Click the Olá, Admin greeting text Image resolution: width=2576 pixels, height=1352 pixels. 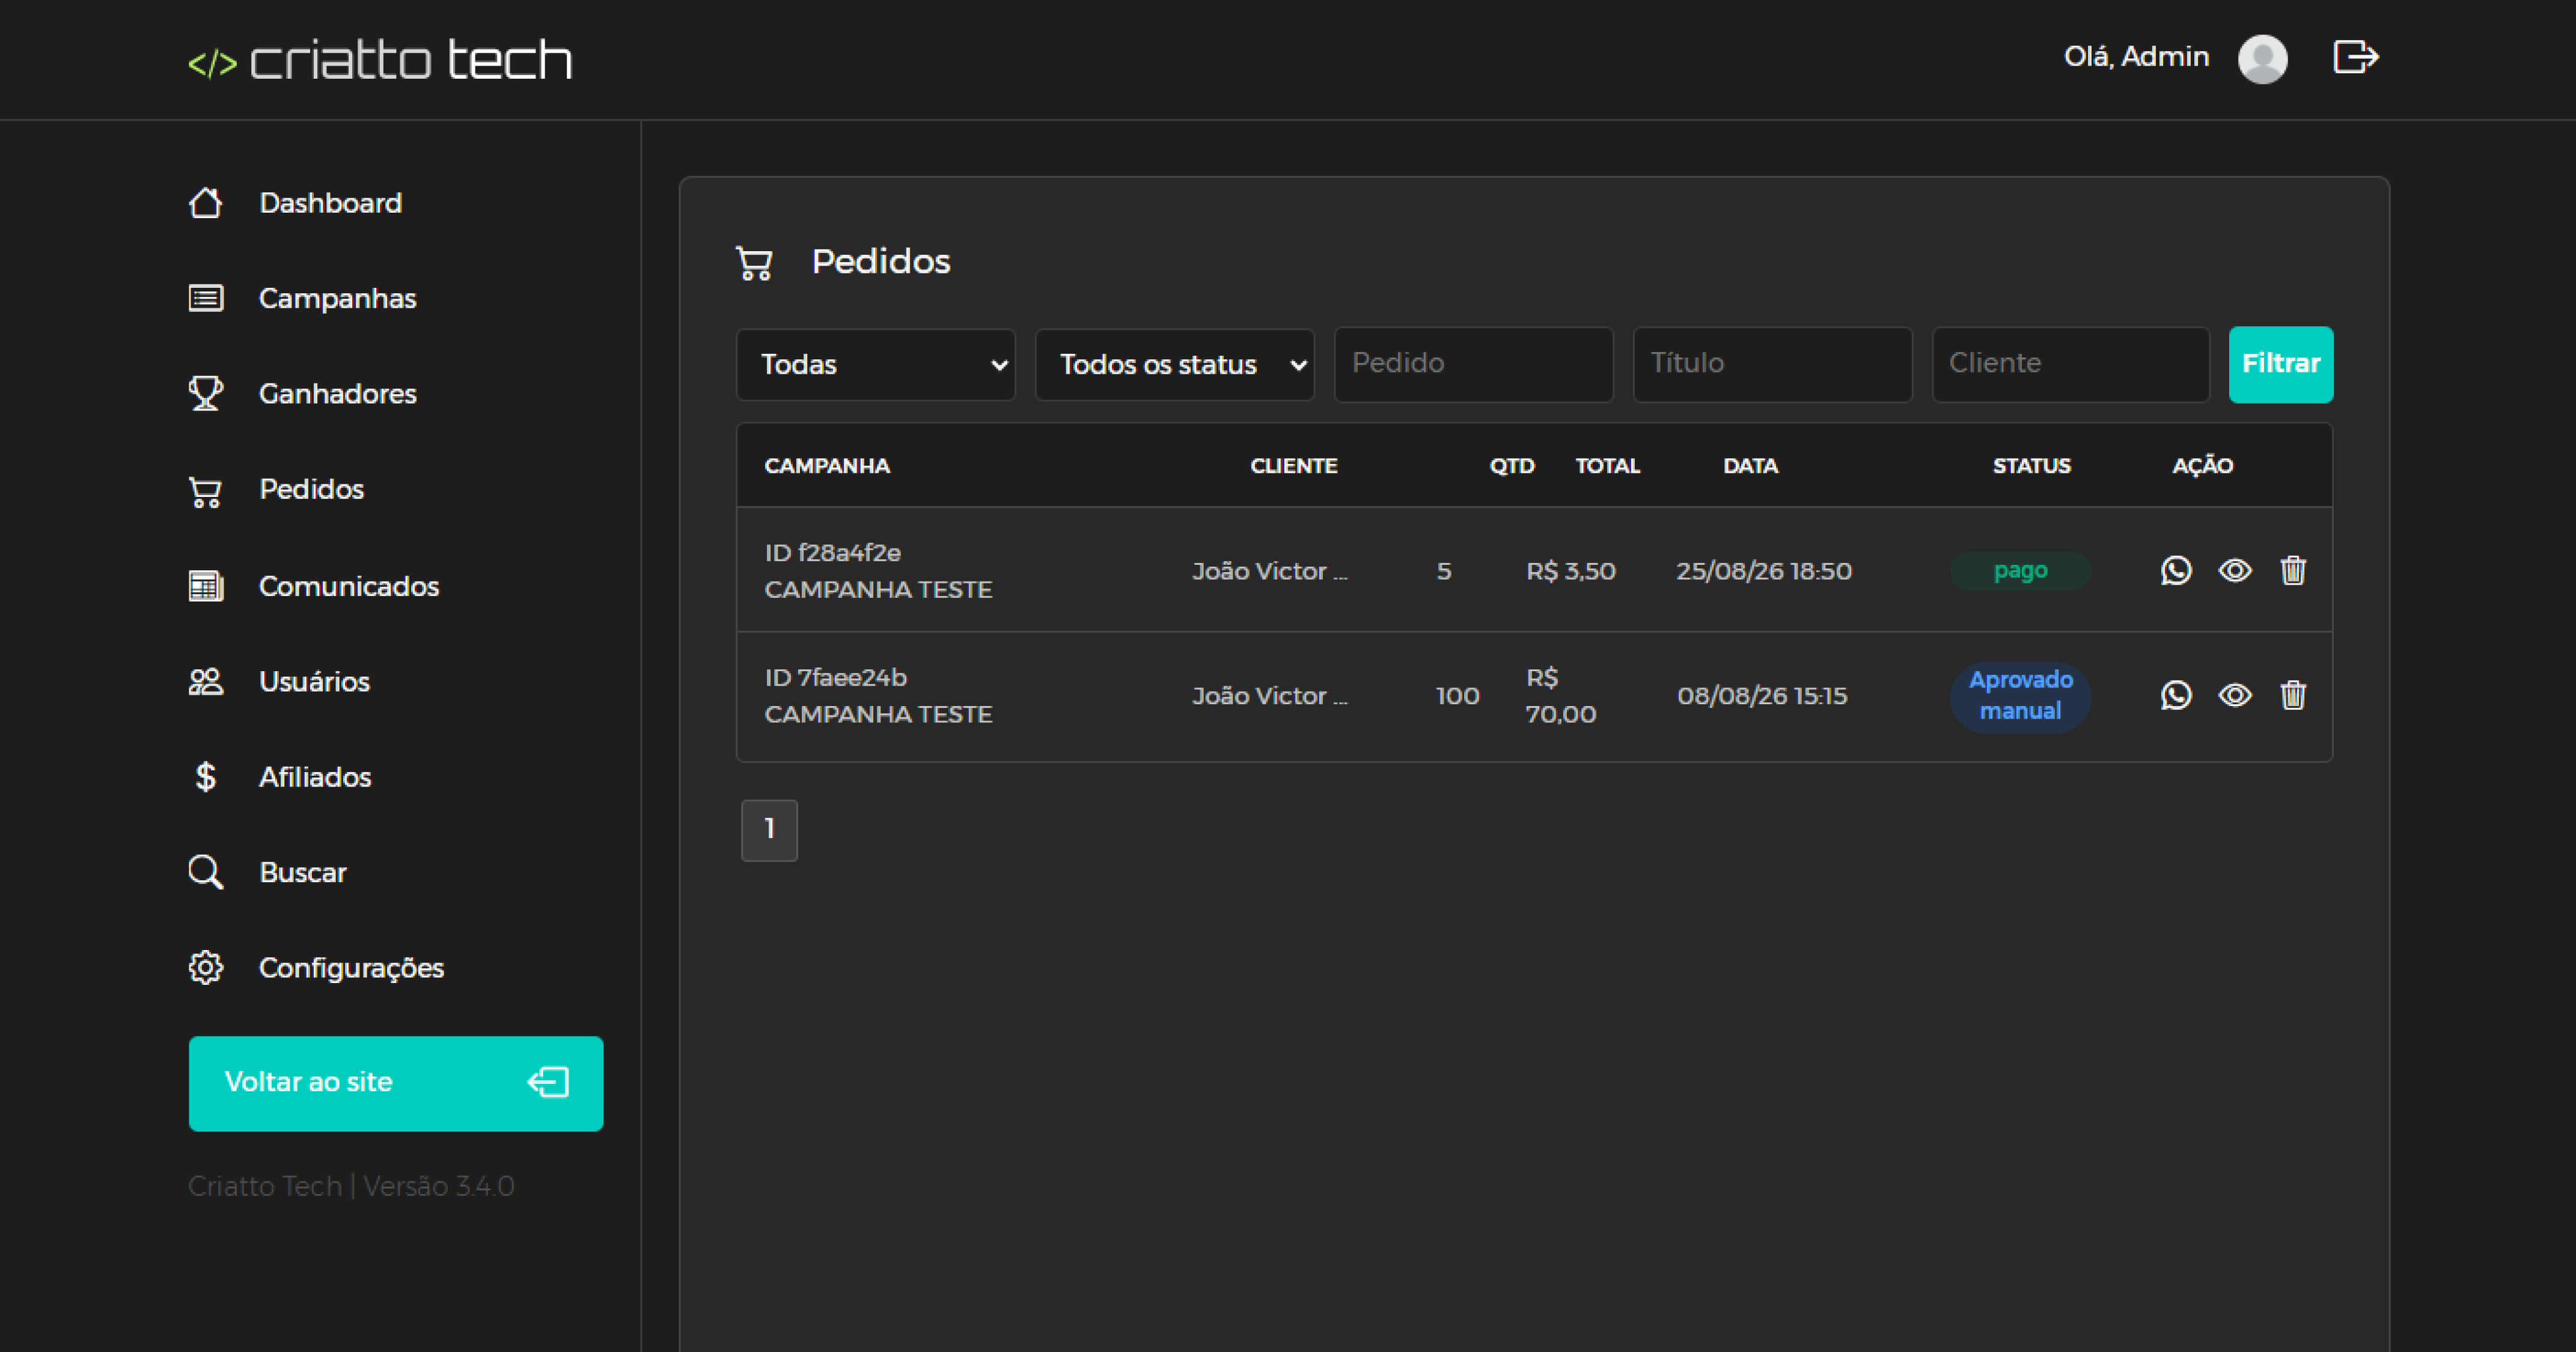point(2136,57)
